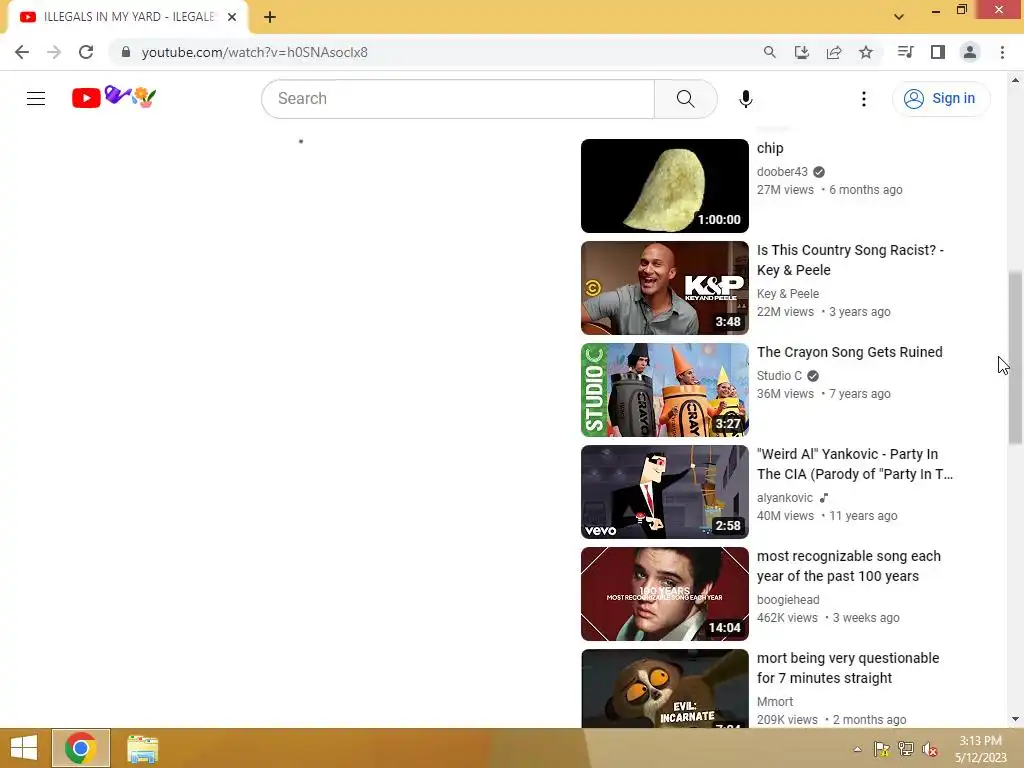The width and height of the screenshot is (1024, 768).
Task: Open the Key & Peele video thumbnail
Action: click(x=665, y=288)
